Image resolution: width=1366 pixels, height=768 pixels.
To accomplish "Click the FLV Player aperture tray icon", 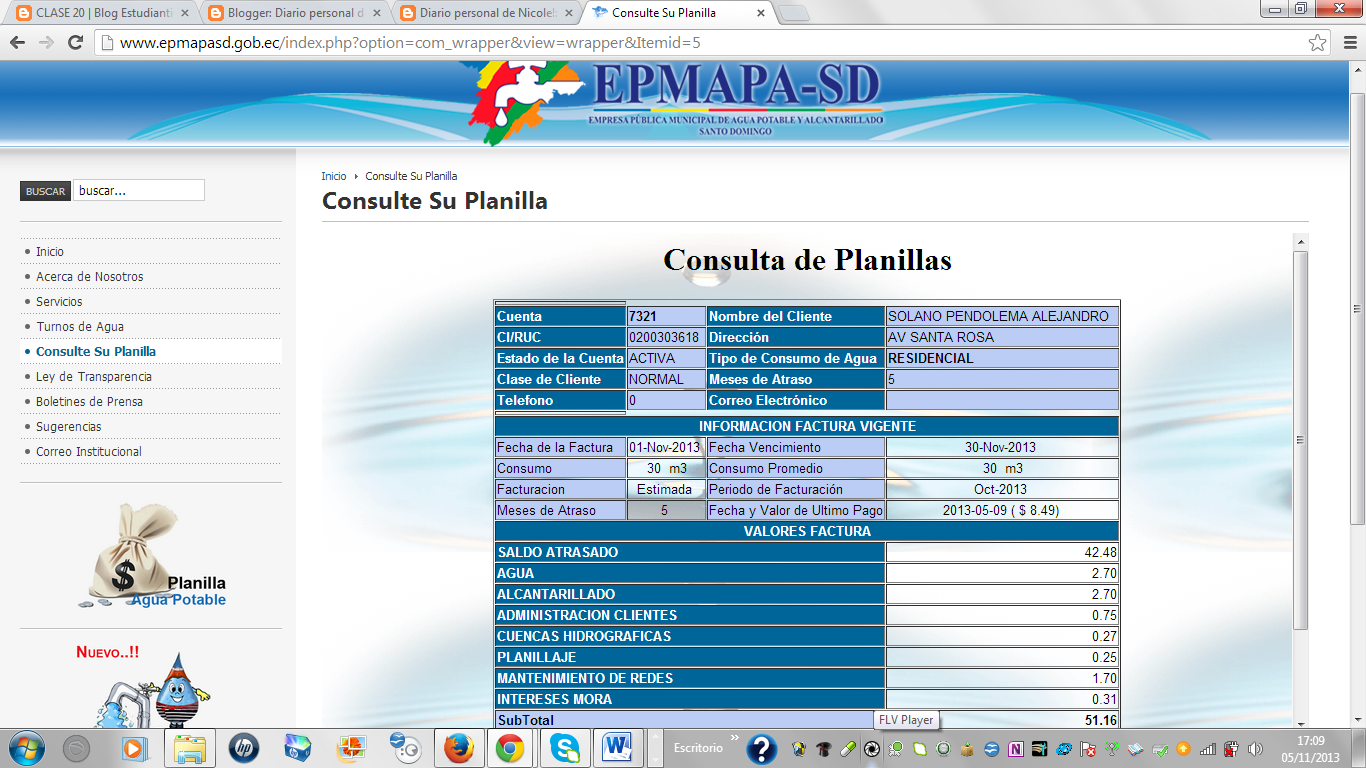I will point(872,749).
